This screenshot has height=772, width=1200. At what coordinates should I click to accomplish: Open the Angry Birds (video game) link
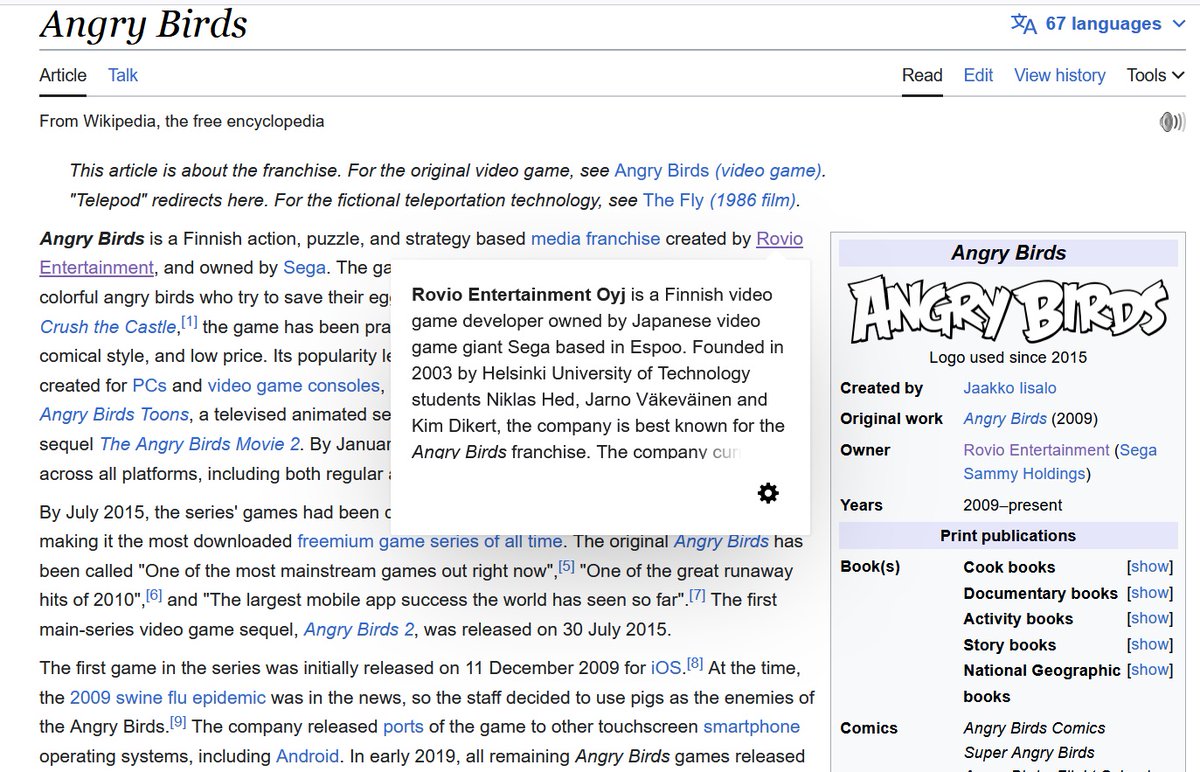(x=718, y=170)
